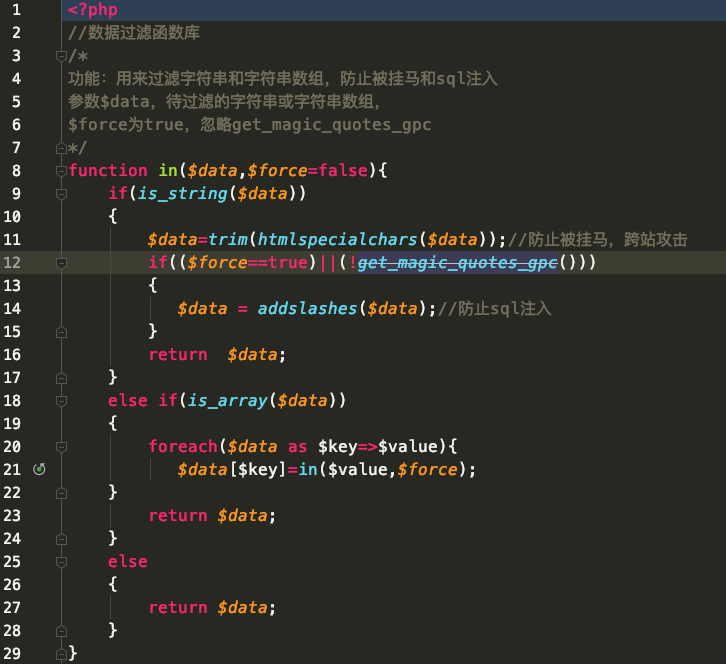726x664 pixels.
Task: Click the trim function name on line 11
Action: (228, 239)
